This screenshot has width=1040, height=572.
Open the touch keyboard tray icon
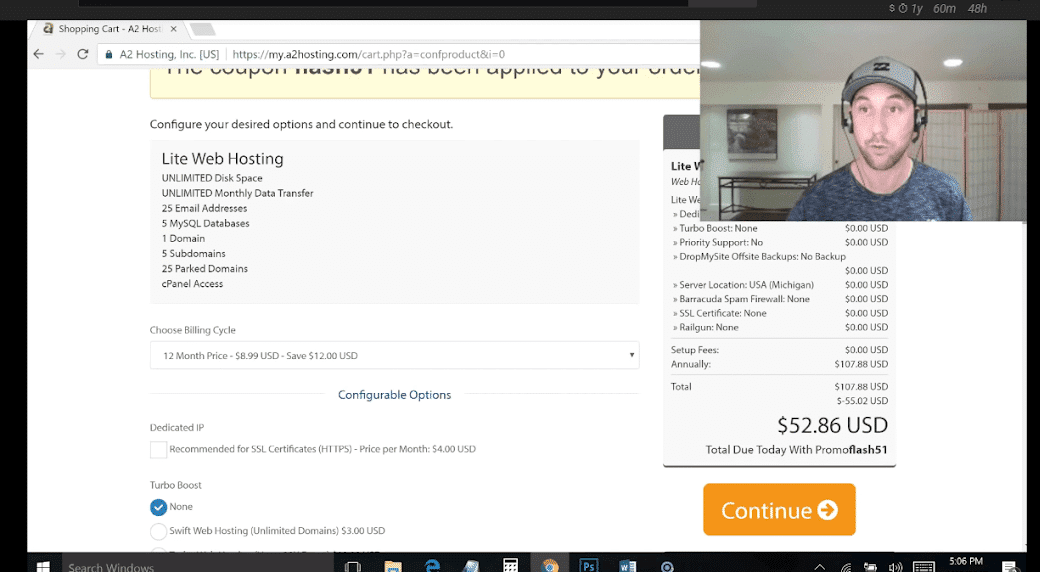(924, 566)
